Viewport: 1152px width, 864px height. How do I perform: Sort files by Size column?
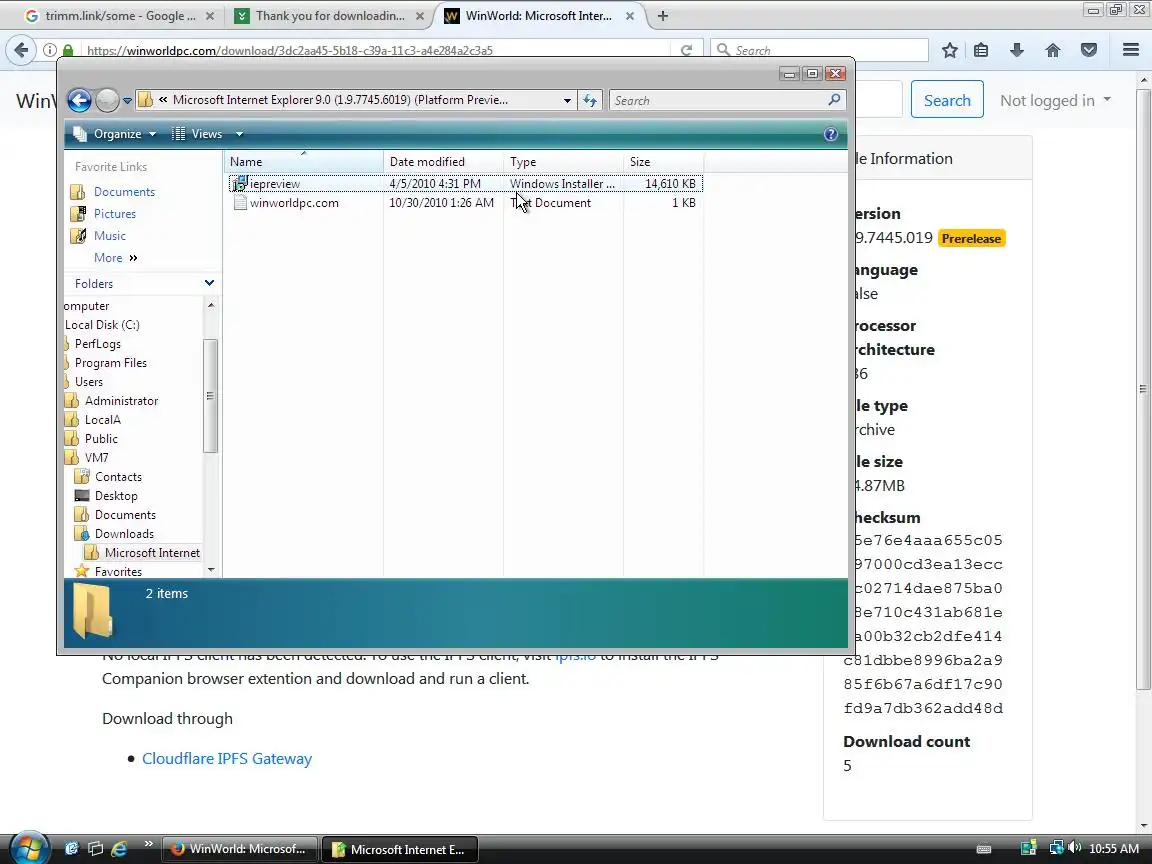[x=663, y=162]
